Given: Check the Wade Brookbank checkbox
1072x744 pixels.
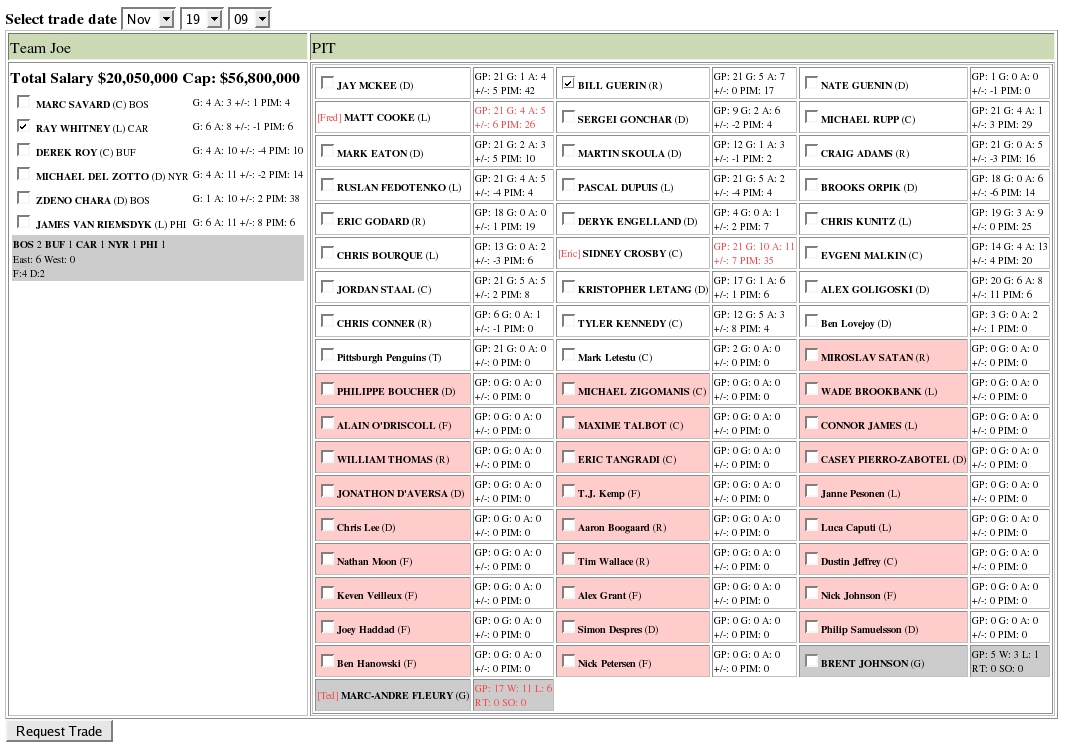Looking at the screenshot, I should click(x=812, y=389).
